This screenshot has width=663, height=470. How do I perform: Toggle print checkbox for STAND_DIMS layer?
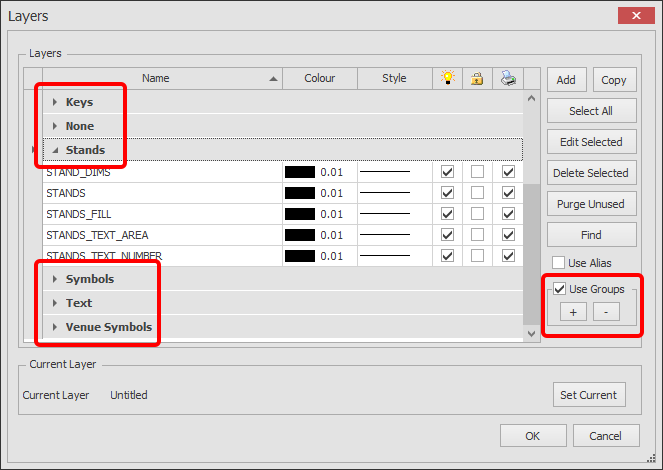508,172
